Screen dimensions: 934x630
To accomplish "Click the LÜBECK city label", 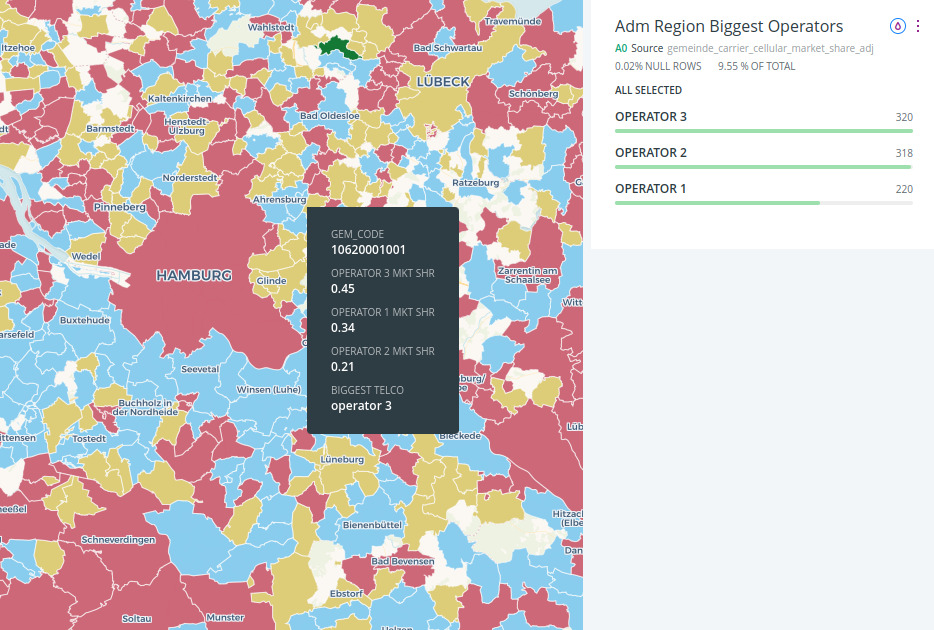I will pyautogui.click(x=440, y=81).
